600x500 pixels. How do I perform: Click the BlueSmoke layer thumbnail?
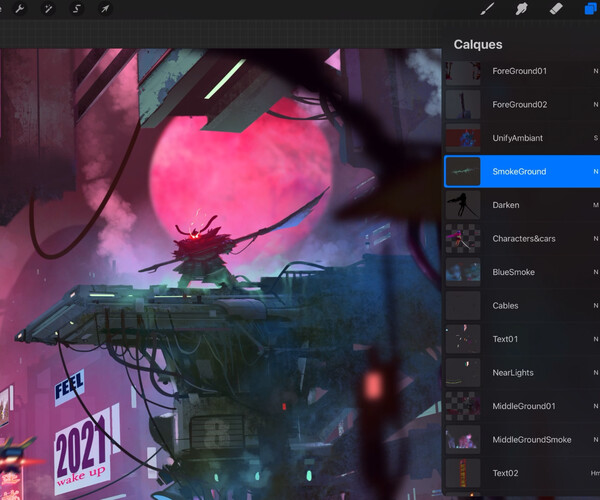click(463, 272)
